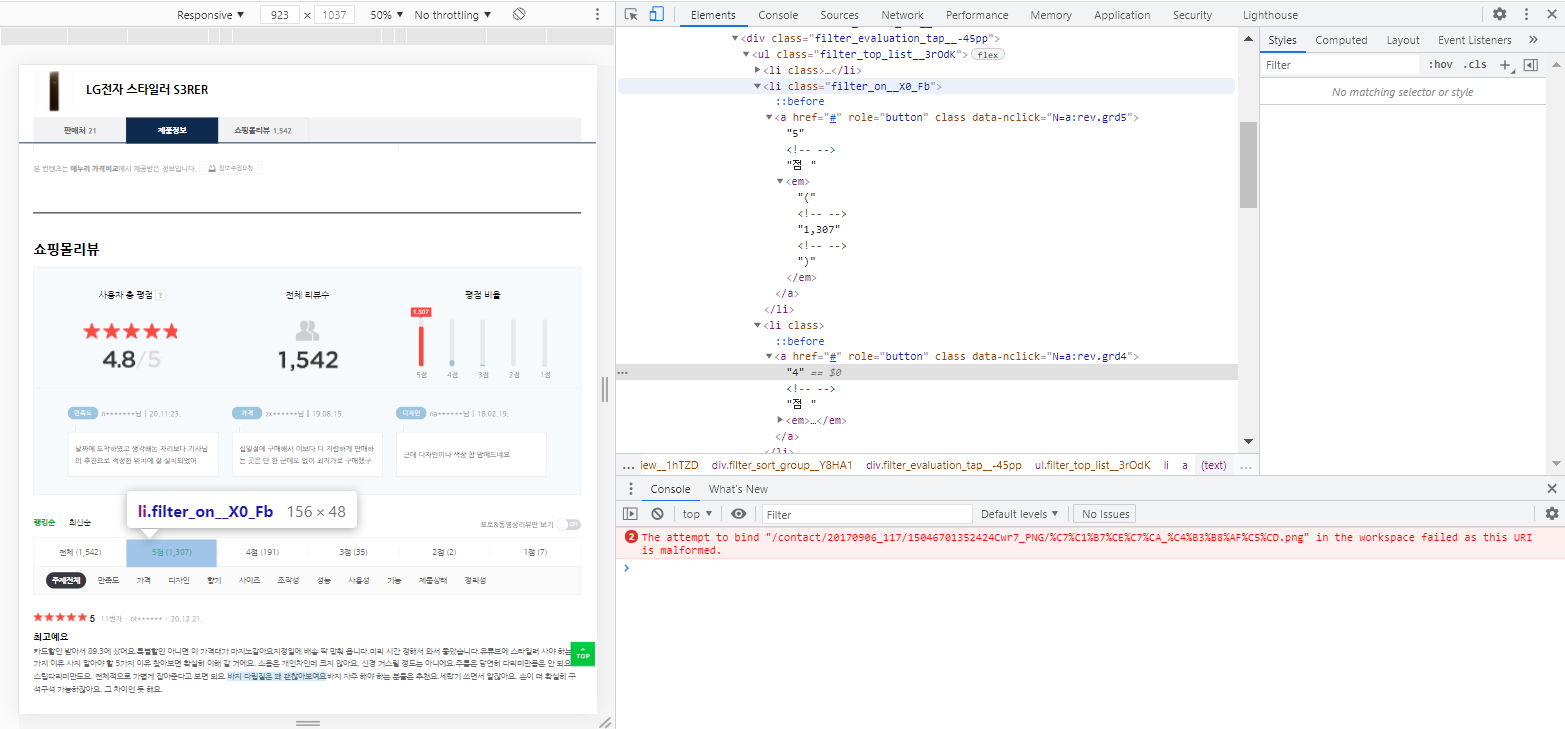The width and height of the screenshot is (1565, 729).
Task: Open the Responsive device dropdown
Action: click(x=211, y=15)
